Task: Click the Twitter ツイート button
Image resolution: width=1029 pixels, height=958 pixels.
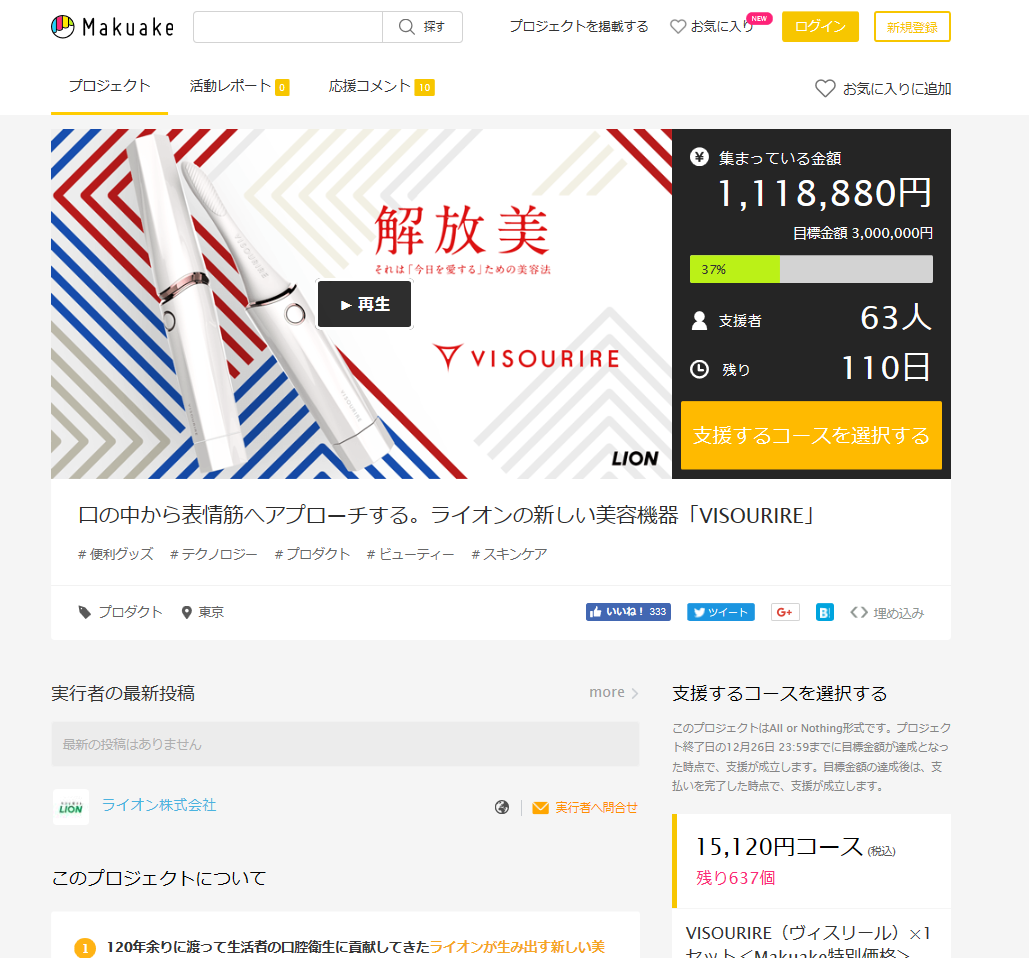Action: point(721,612)
